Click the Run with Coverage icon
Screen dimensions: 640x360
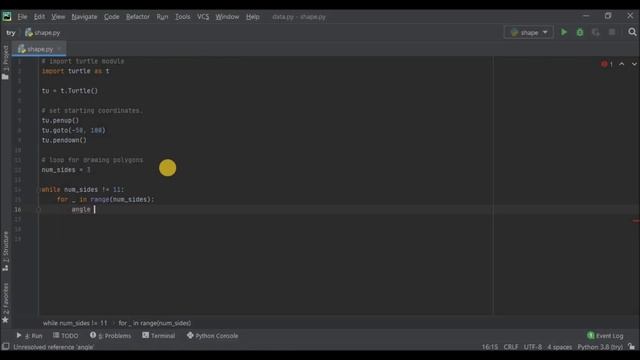pyautogui.click(x=596, y=32)
